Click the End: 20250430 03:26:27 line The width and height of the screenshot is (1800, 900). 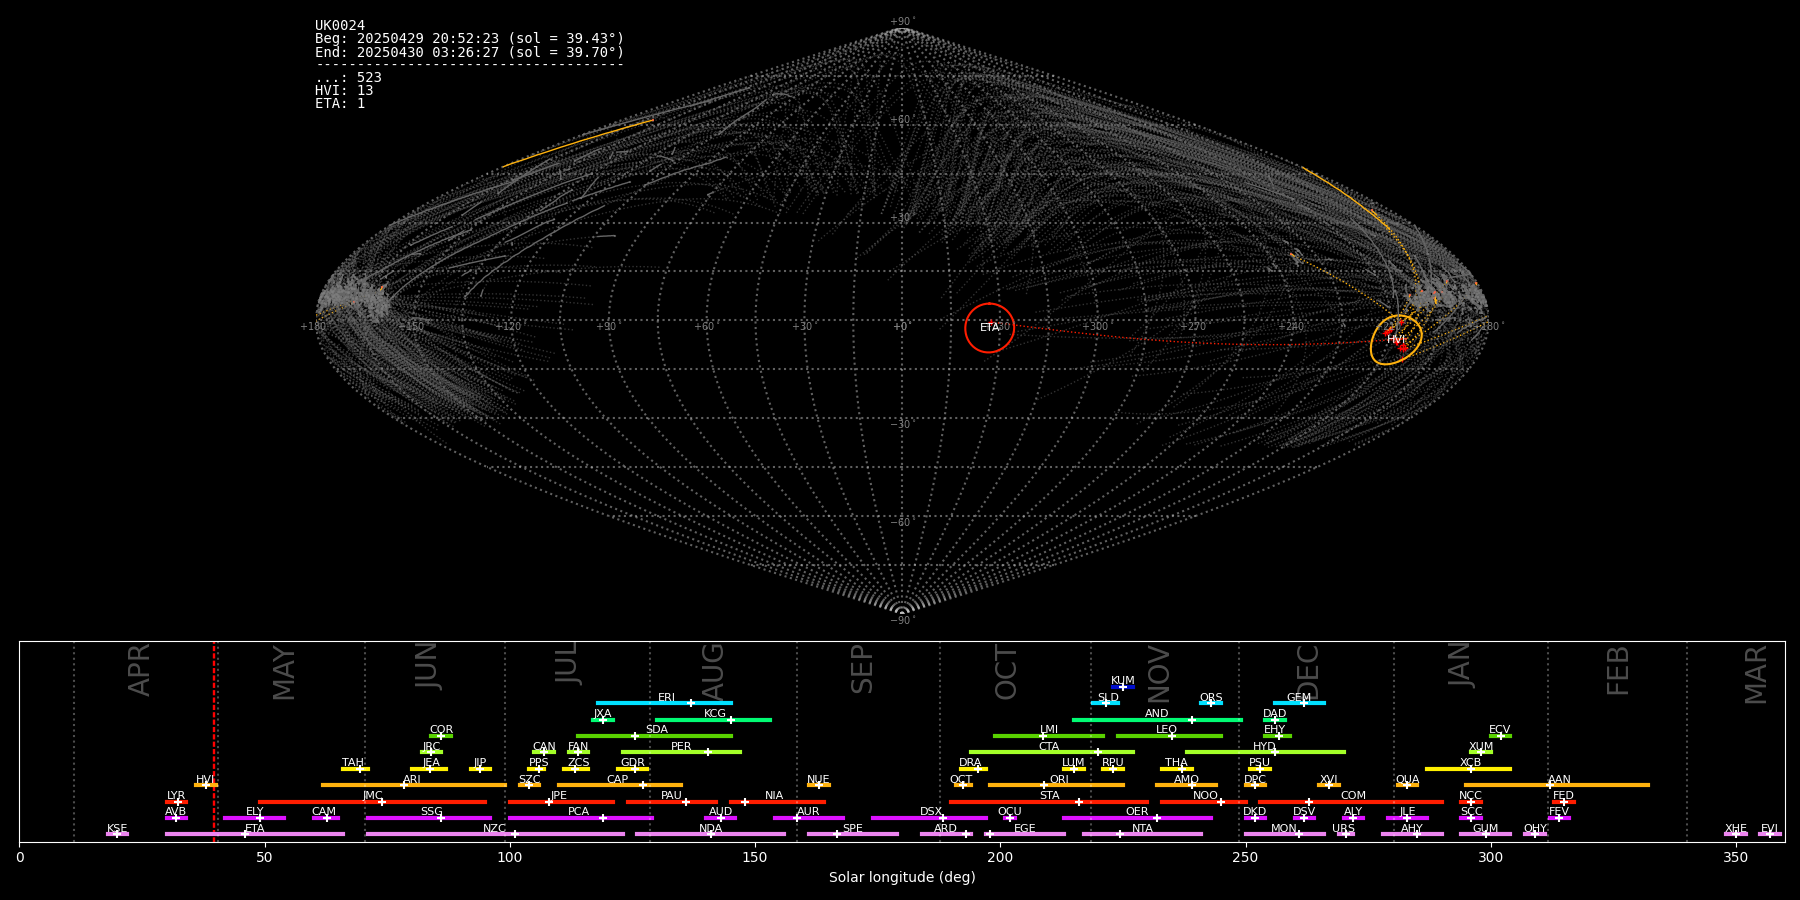pos(469,52)
